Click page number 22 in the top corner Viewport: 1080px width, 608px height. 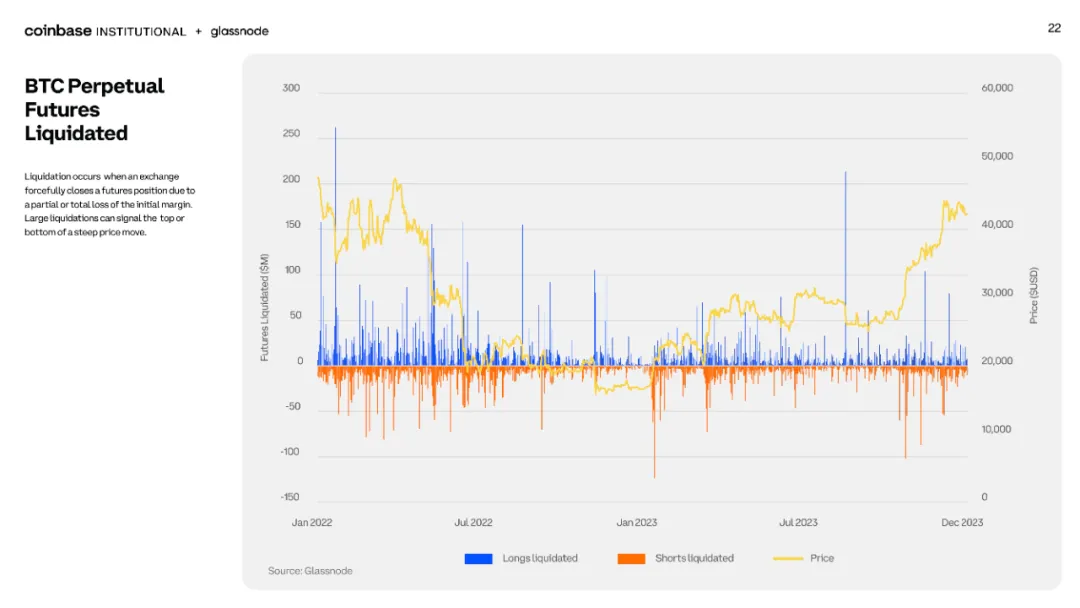click(x=1054, y=28)
